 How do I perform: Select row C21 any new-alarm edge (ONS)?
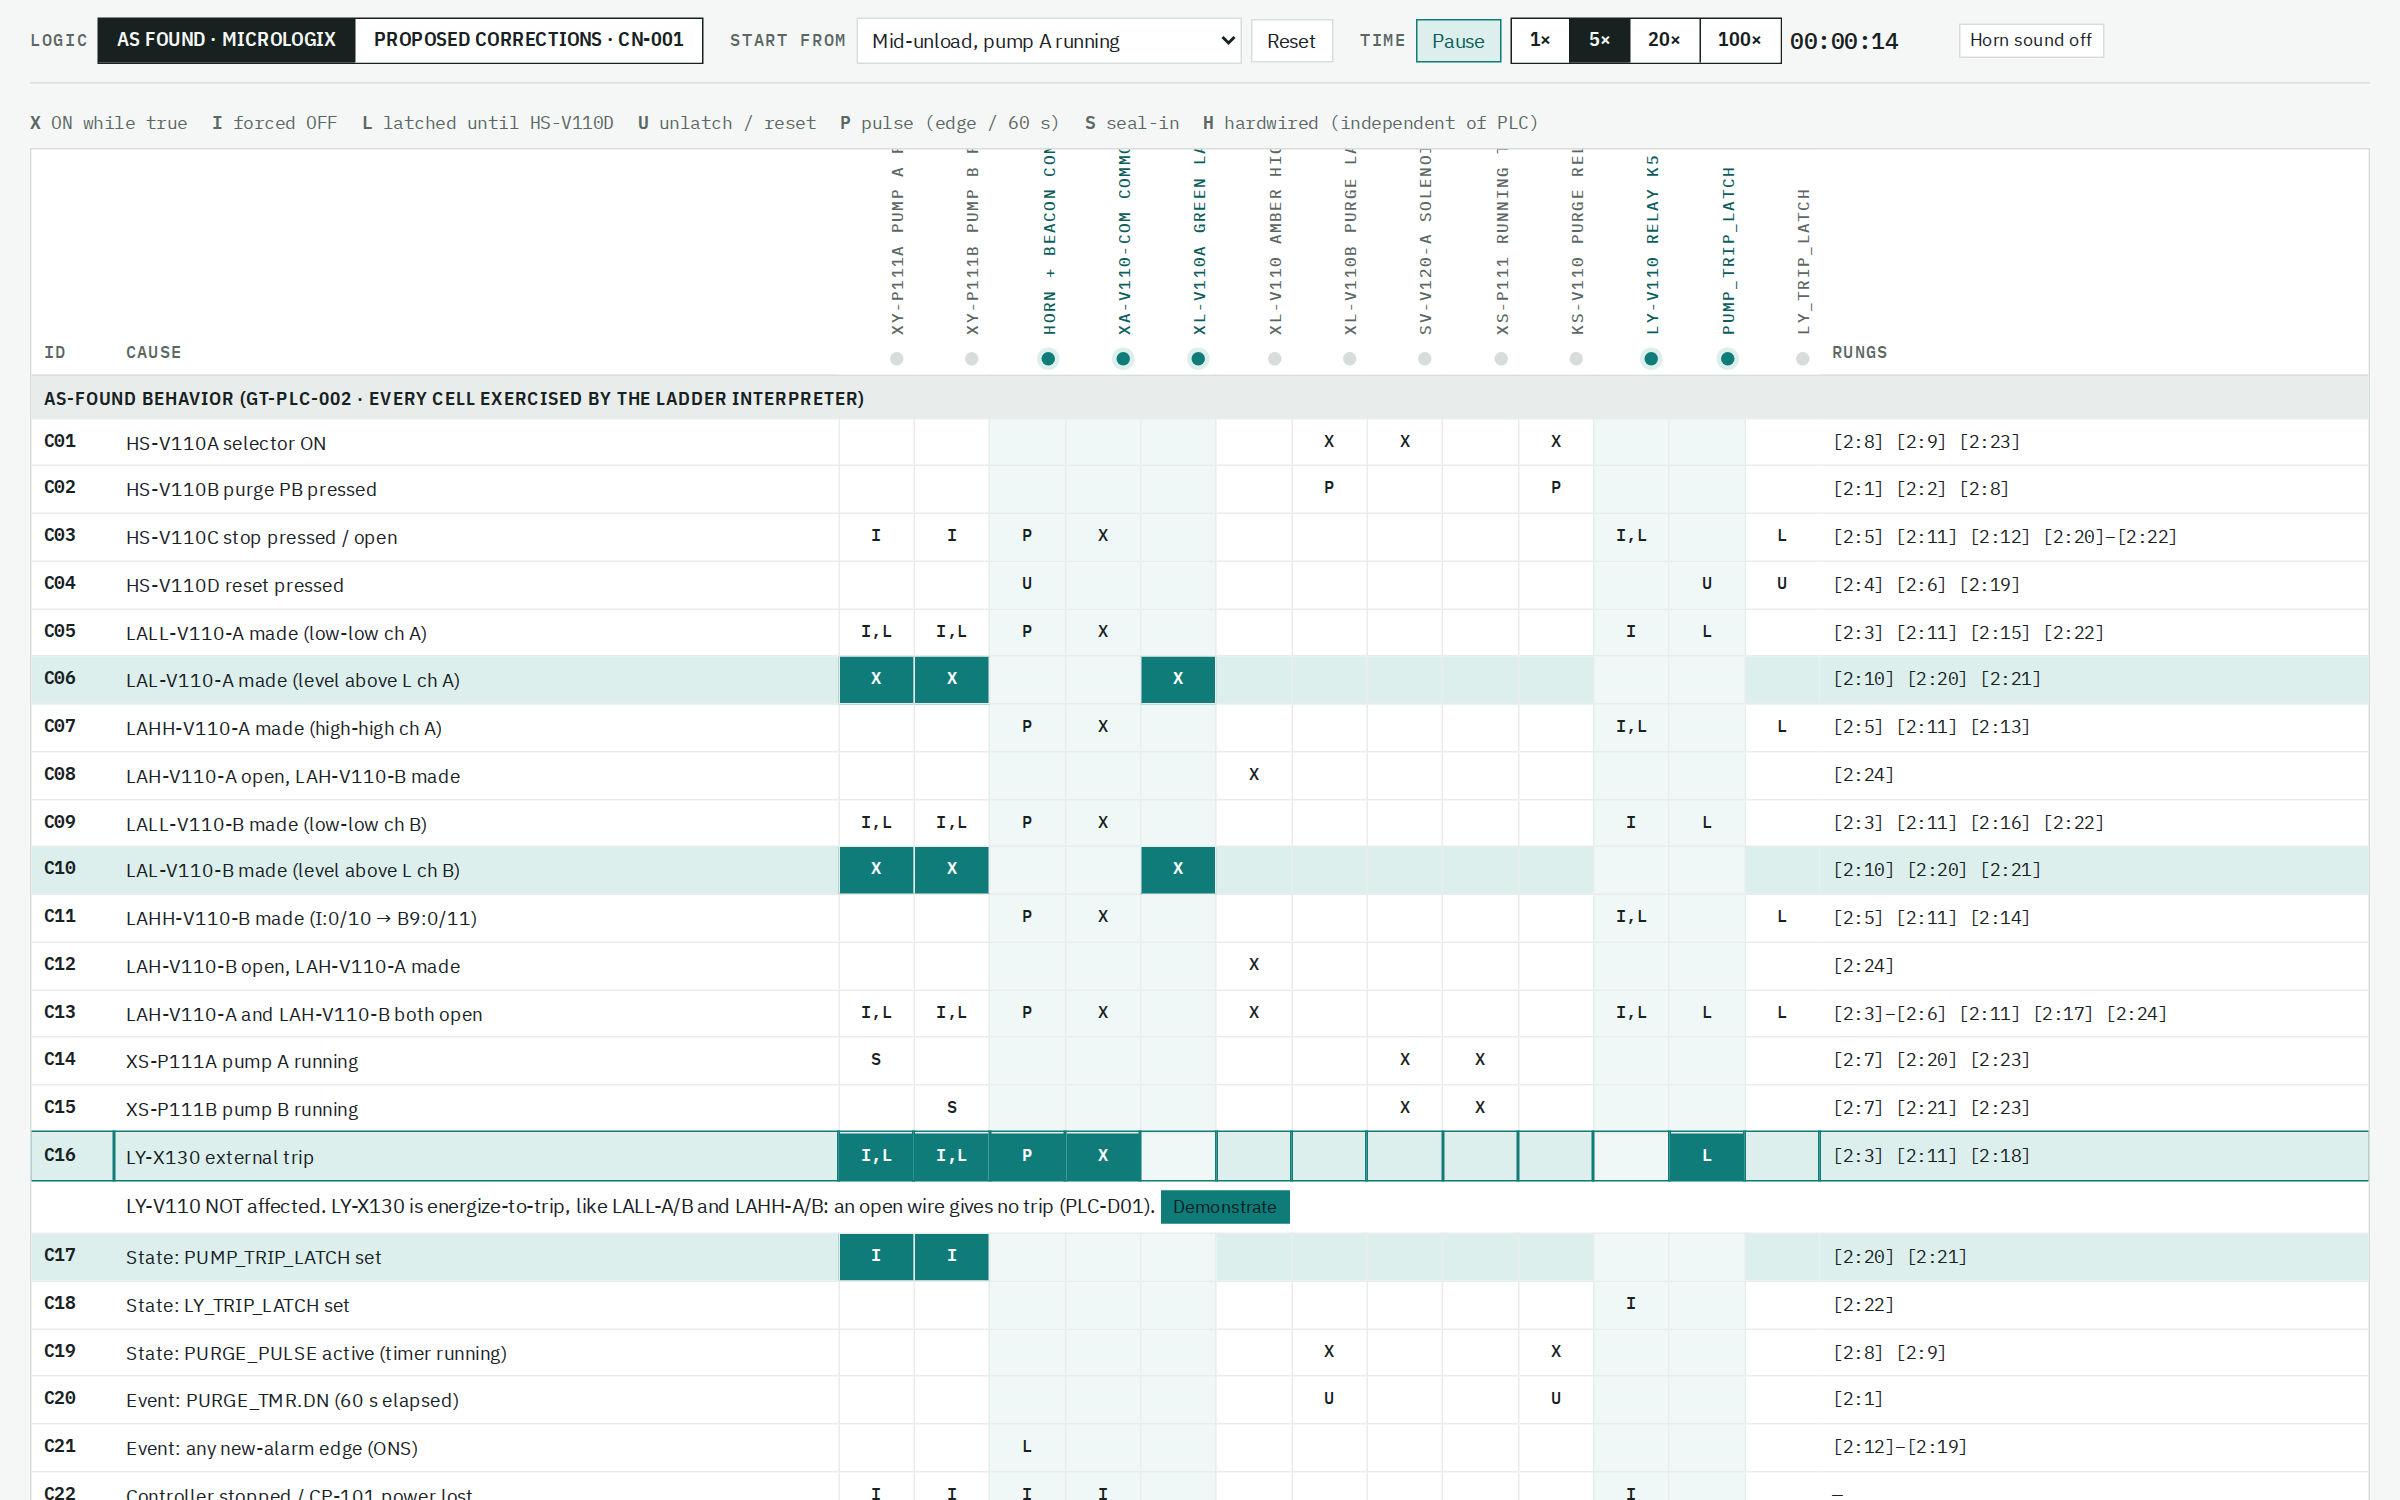tap(1200, 1447)
